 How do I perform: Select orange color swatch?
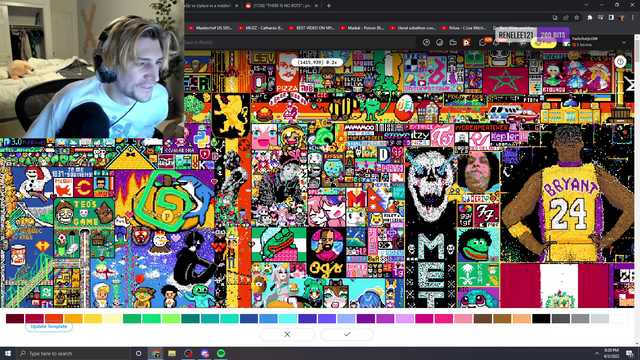pyautogui.click(x=73, y=318)
